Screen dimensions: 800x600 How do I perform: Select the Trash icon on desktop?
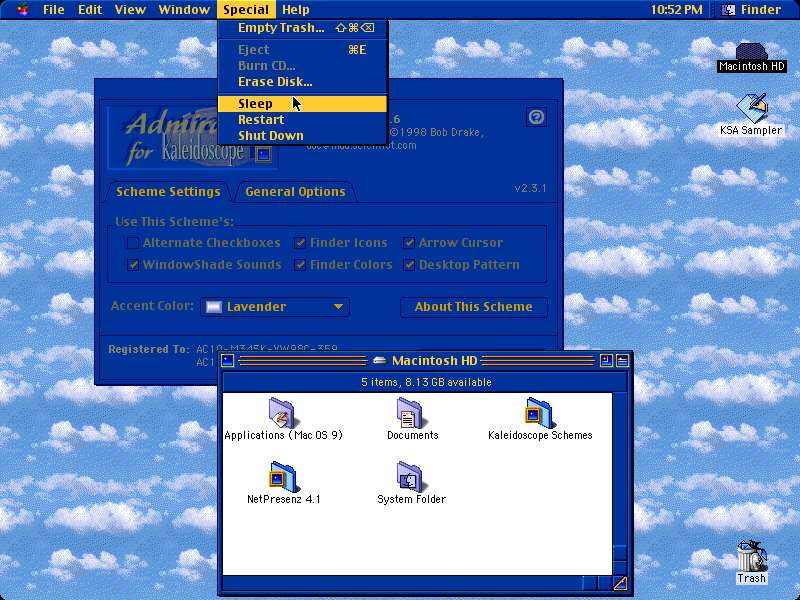point(751,556)
